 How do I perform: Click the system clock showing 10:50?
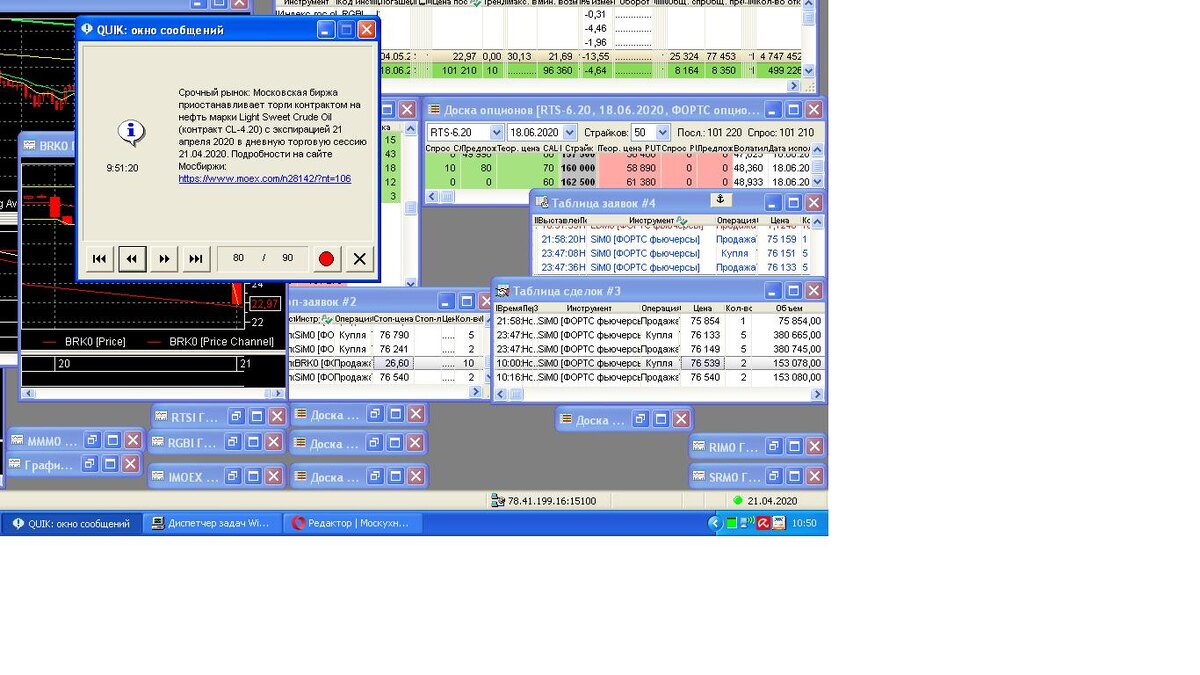[804, 523]
